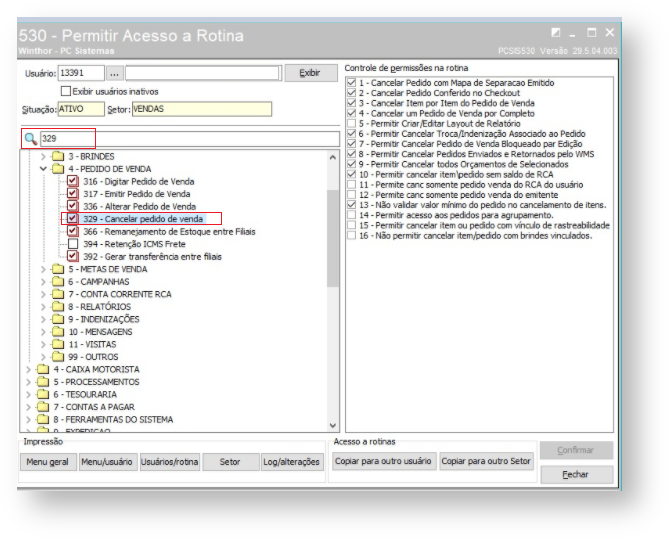This screenshot has height=539, width=670.
Task: Click the CONTAS A PAGAR folder icon
Action: 44,407
